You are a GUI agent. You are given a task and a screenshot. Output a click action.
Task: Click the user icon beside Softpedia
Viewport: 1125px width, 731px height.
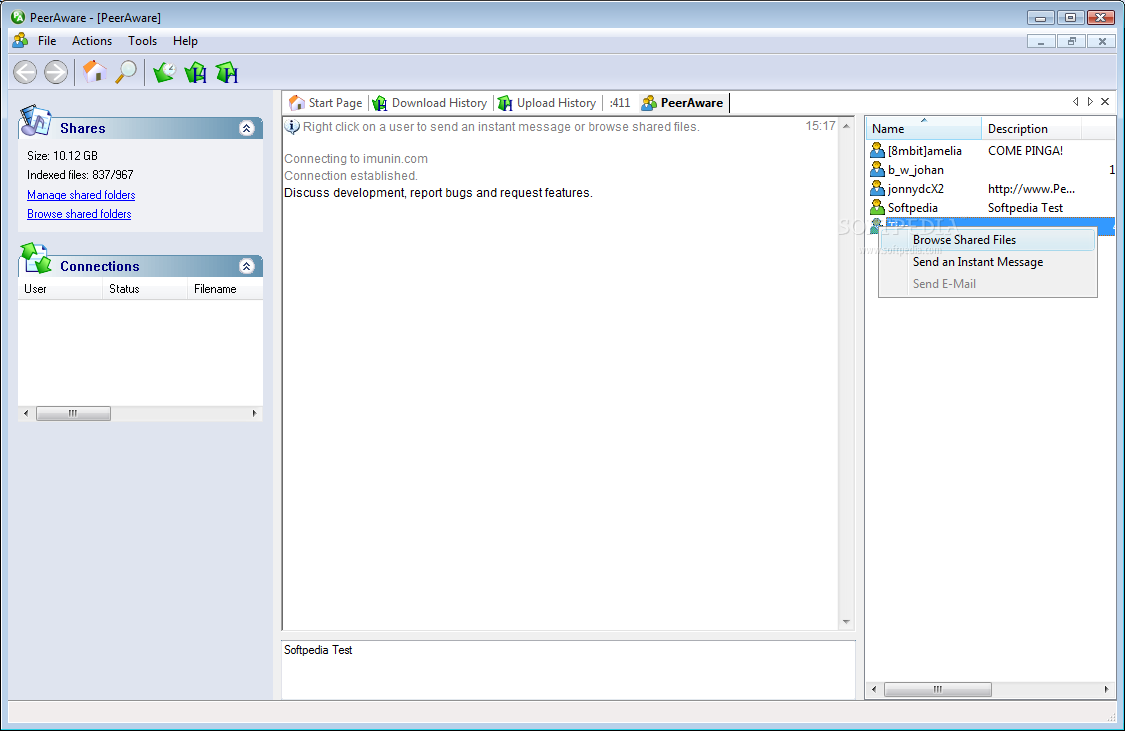click(x=877, y=207)
